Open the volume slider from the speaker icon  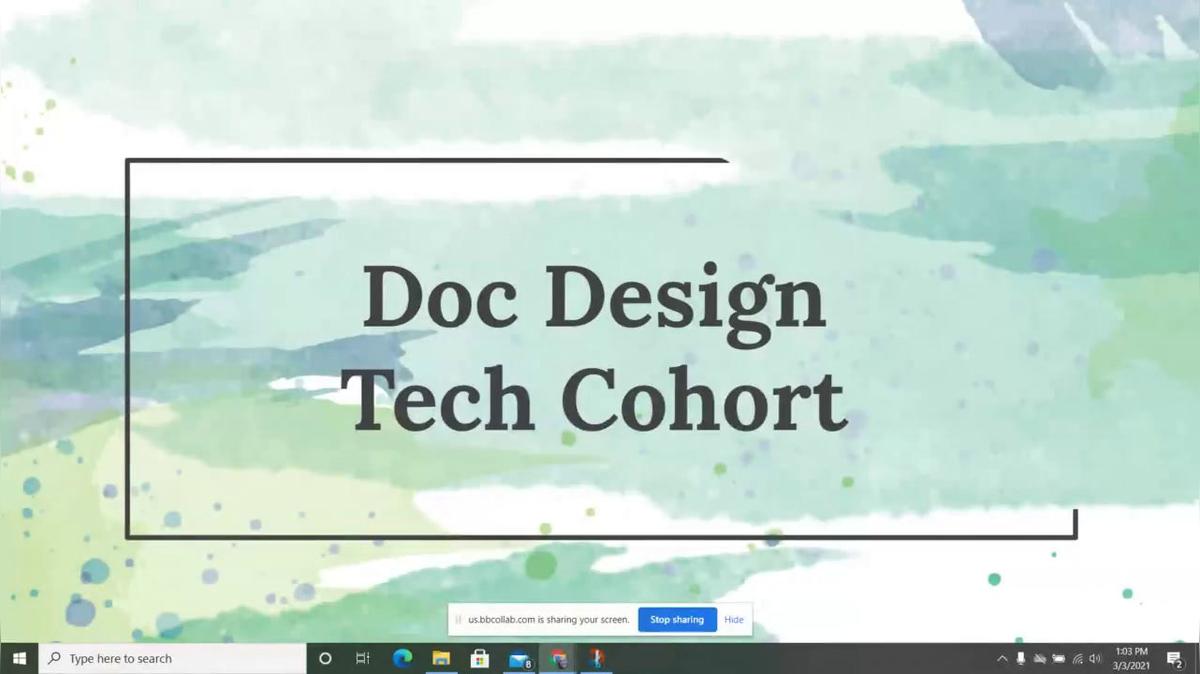pyautogui.click(x=1095, y=658)
